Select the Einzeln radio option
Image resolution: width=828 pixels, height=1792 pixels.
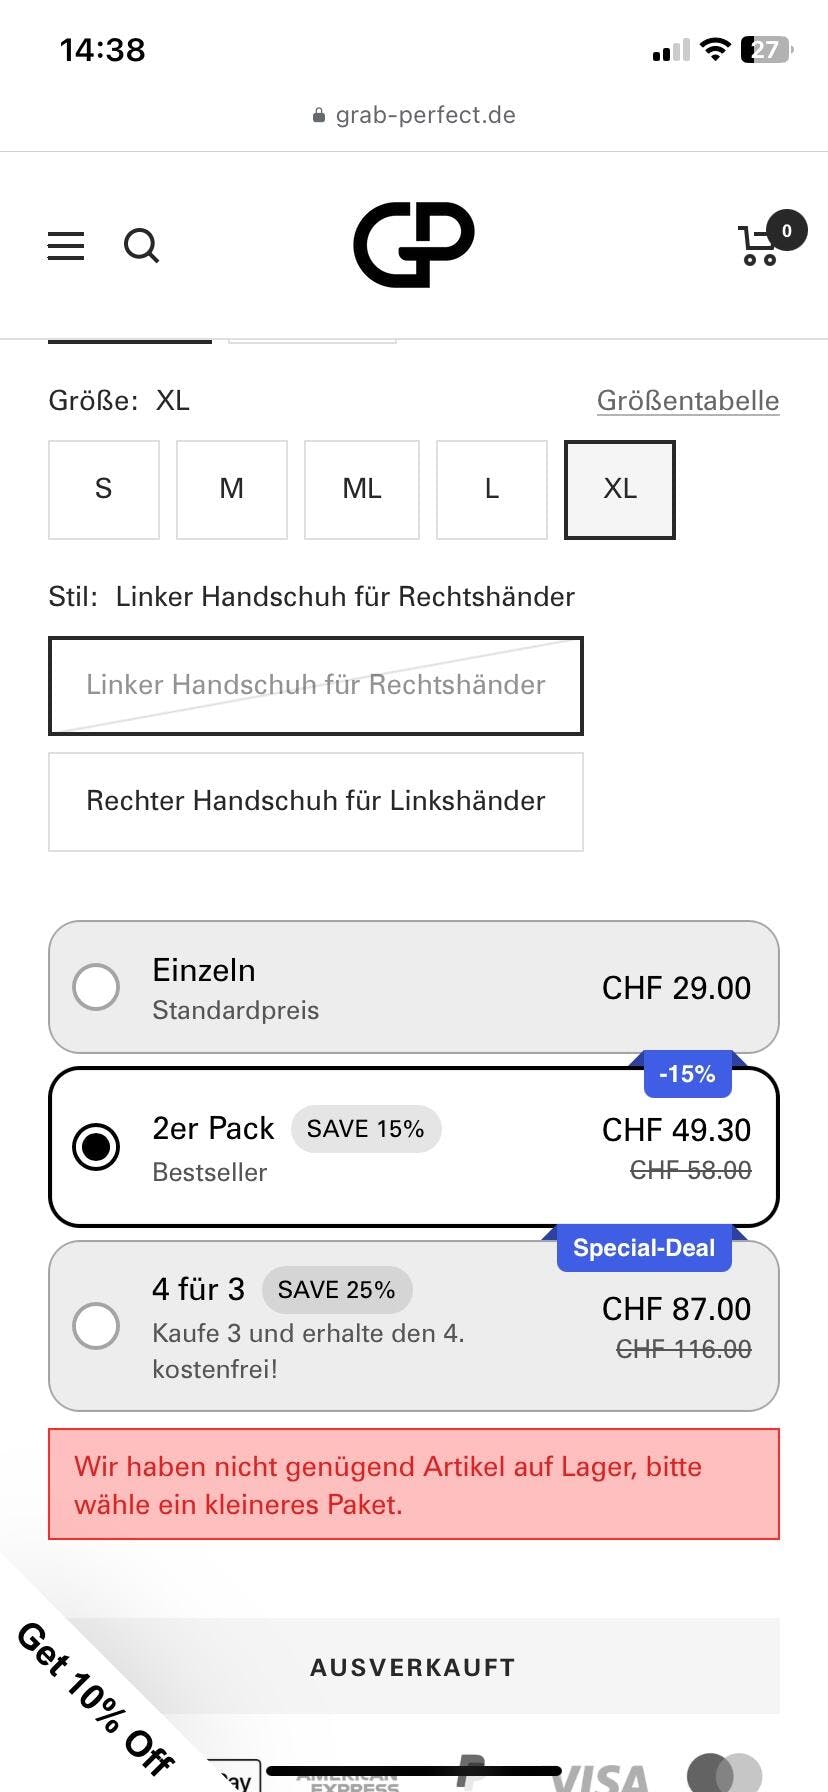tap(96, 987)
